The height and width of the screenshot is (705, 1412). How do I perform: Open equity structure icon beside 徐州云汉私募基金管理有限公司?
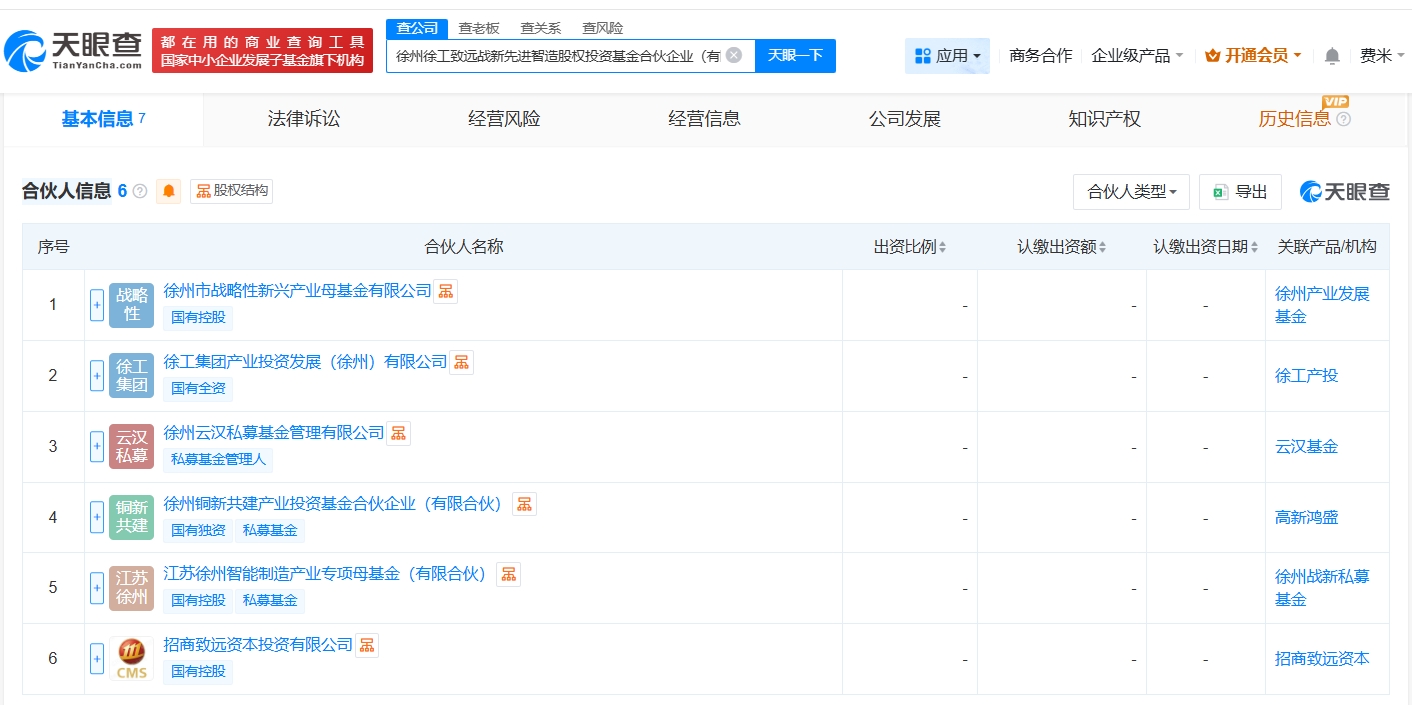click(x=399, y=433)
